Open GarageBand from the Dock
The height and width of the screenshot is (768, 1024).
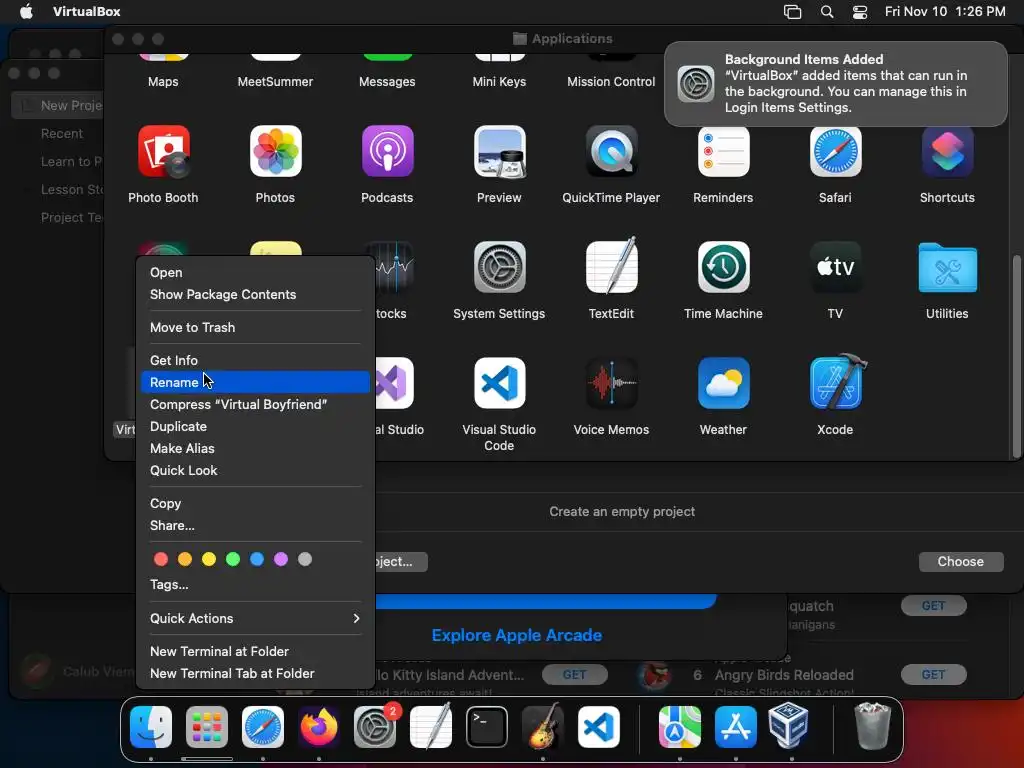[x=543, y=727]
